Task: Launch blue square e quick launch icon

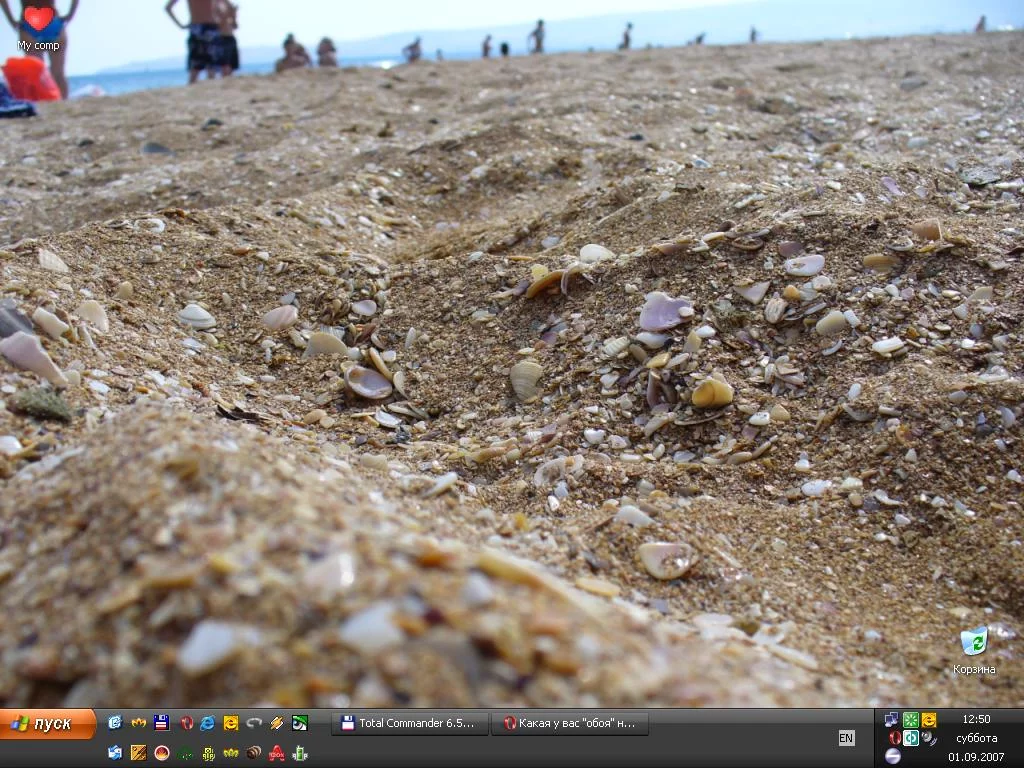Action: pyautogui.click(x=115, y=722)
